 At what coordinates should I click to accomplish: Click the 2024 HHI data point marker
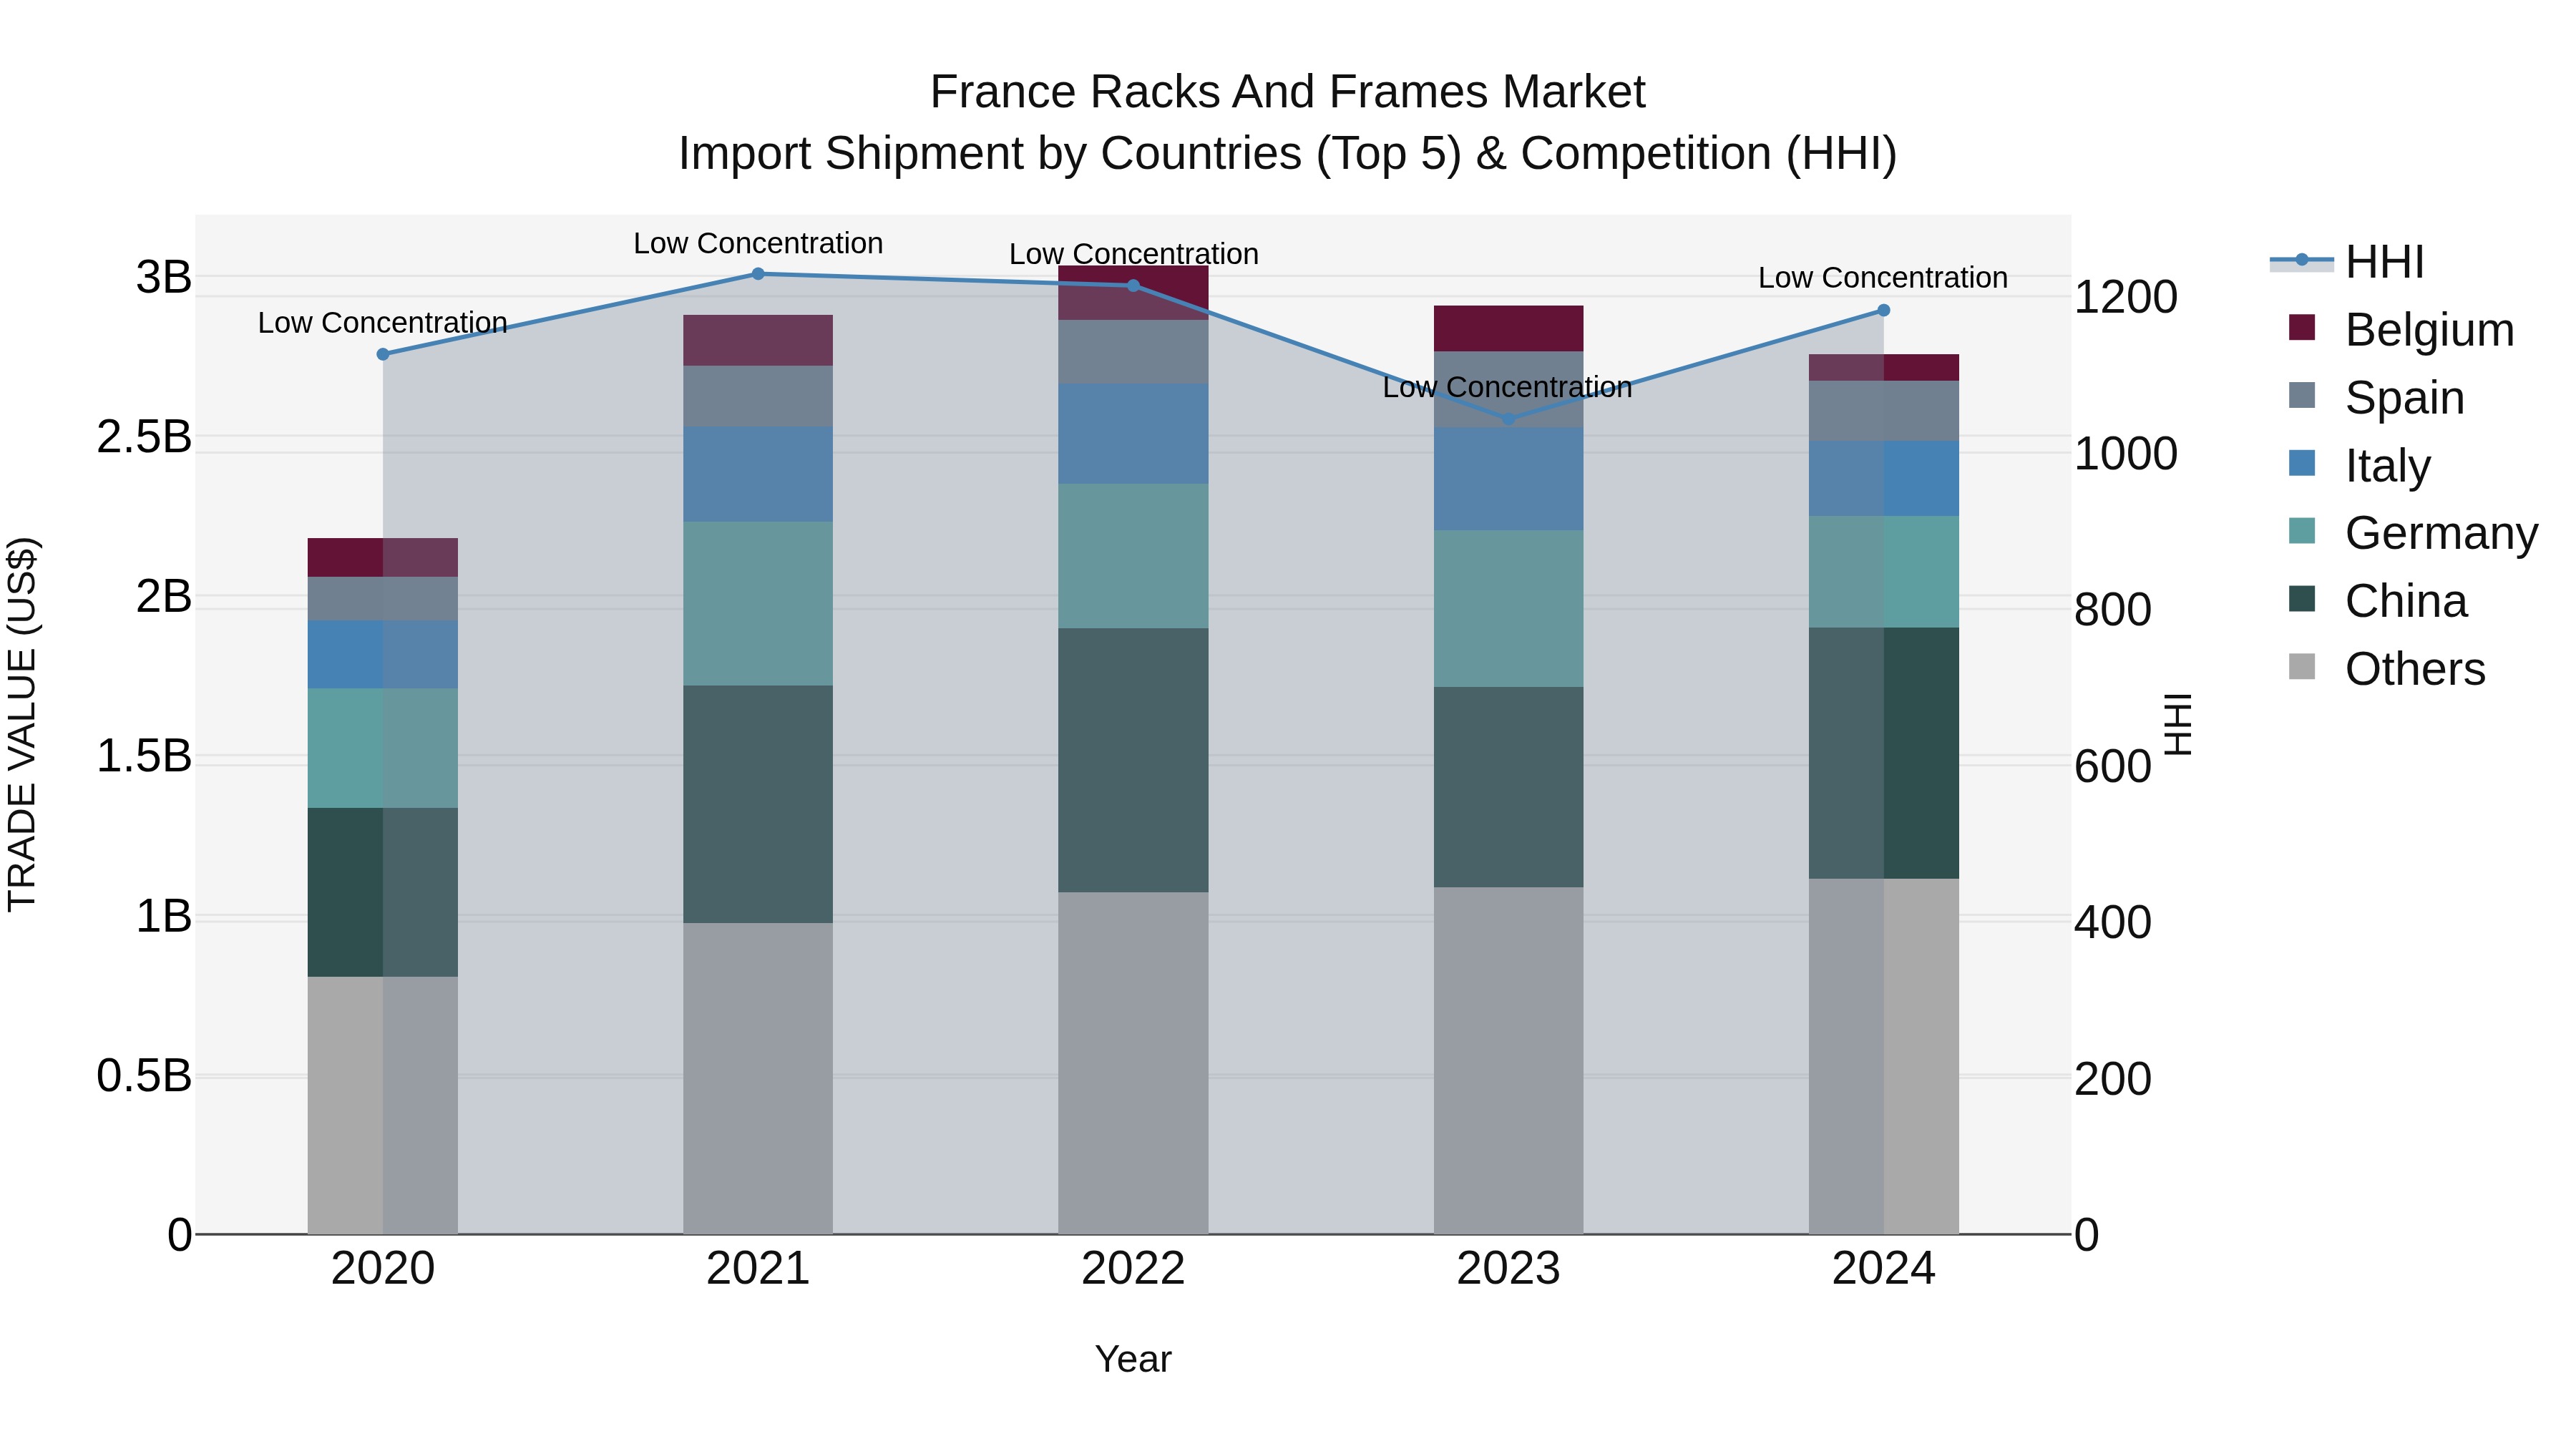coord(1884,310)
